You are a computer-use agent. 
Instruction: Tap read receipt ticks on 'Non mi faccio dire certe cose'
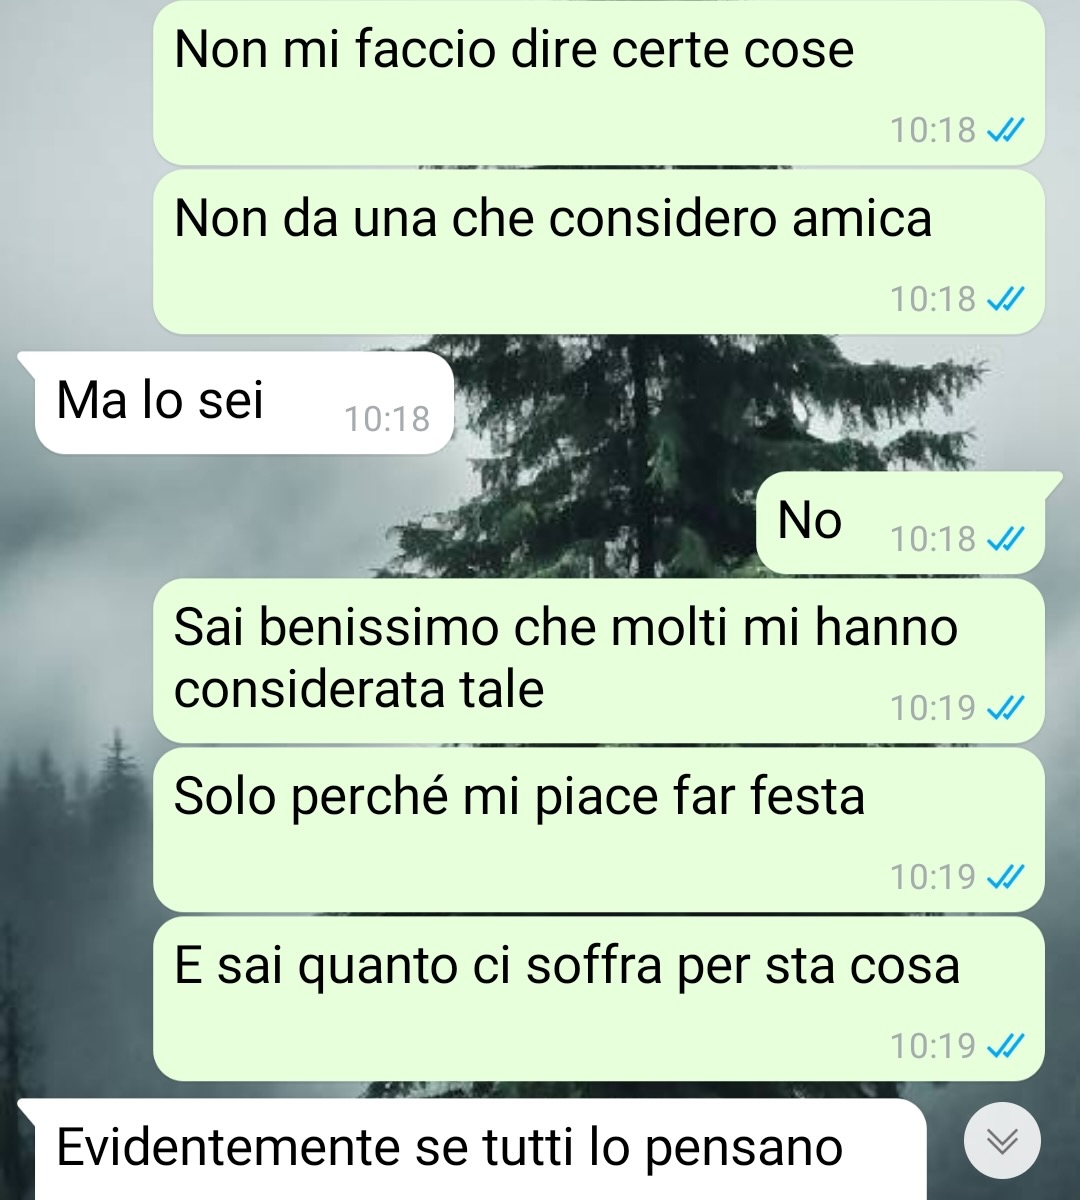tap(1005, 130)
